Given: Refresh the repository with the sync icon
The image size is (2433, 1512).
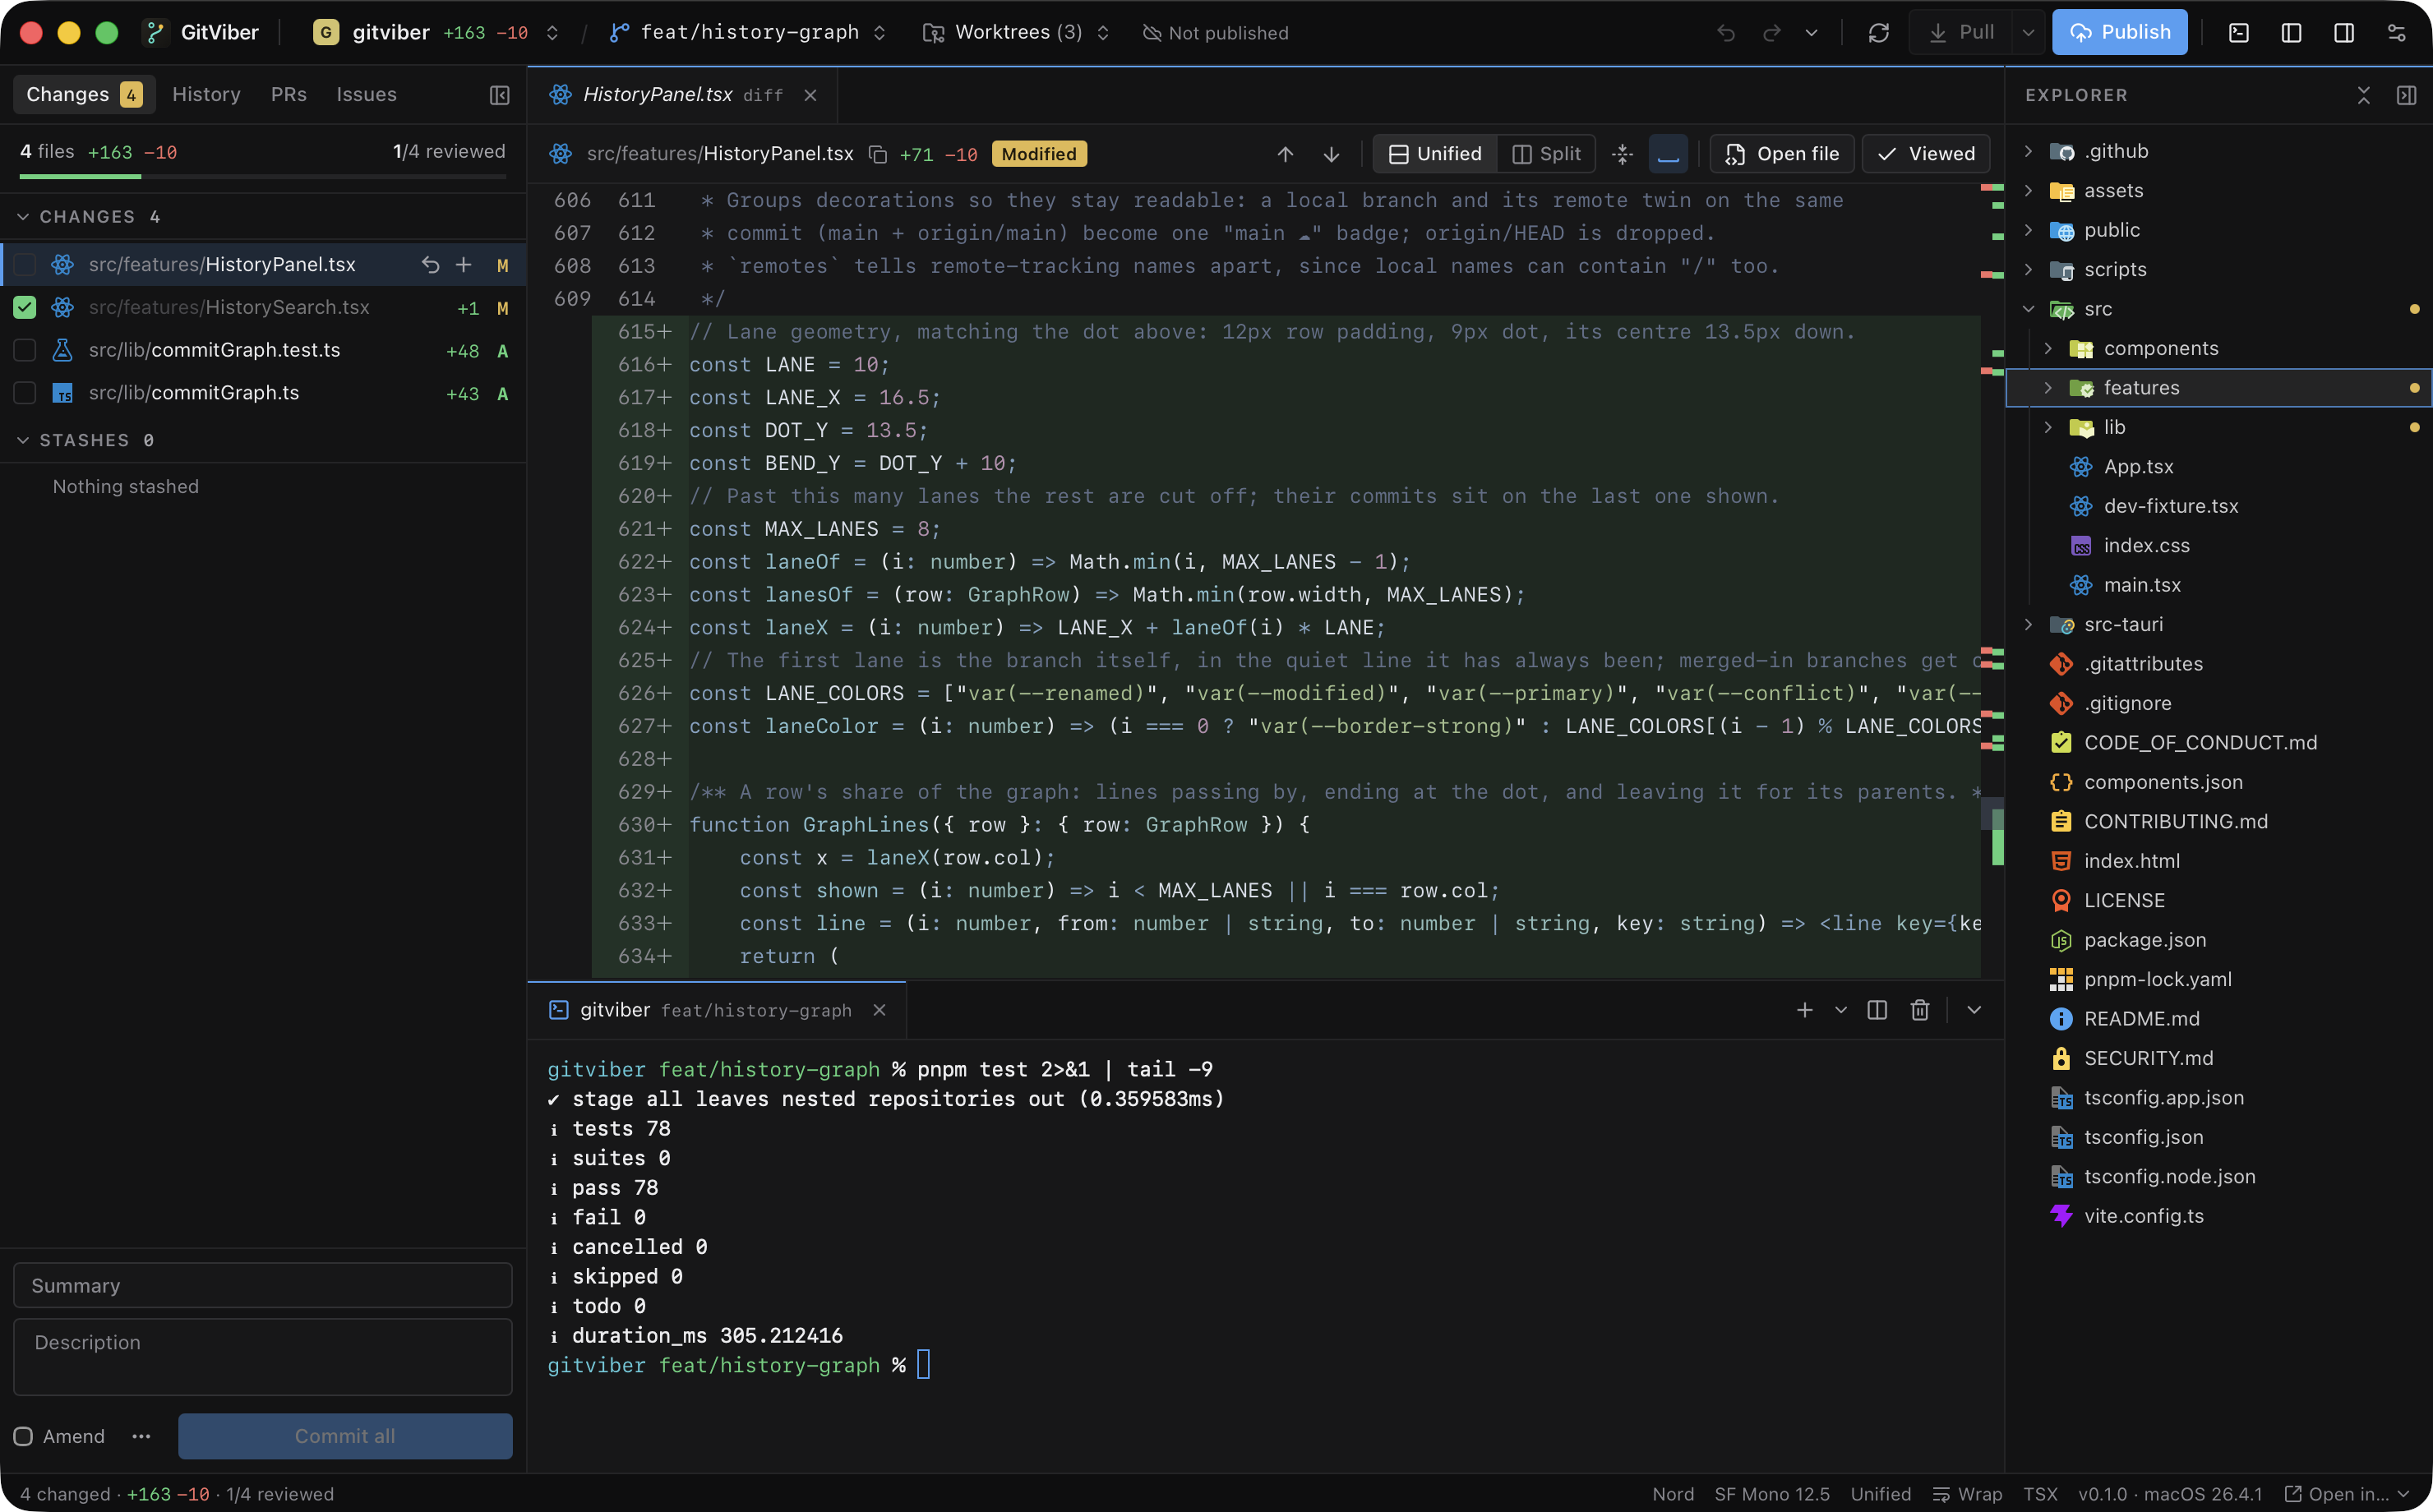Looking at the screenshot, I should pos(1879,33).
